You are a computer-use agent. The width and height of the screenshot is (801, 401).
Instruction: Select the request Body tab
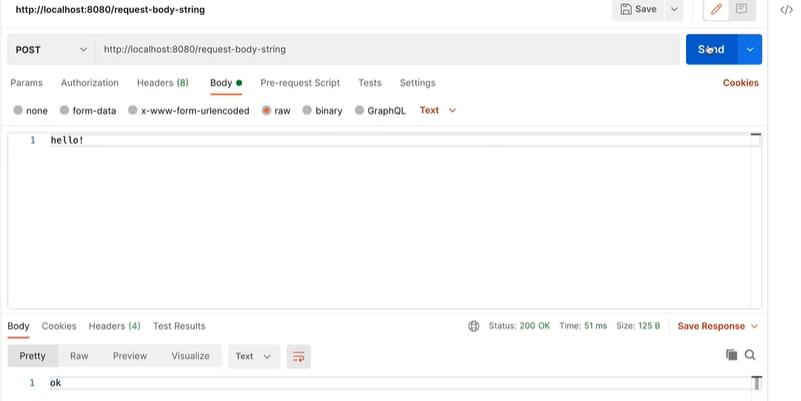click(x=226, y=83)
